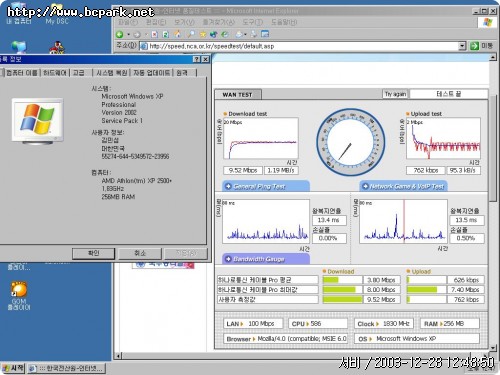Open the 도움말(H) menu in Internet Explorer
The width and height of the screenshot is (500, 375).
point(284,22)
